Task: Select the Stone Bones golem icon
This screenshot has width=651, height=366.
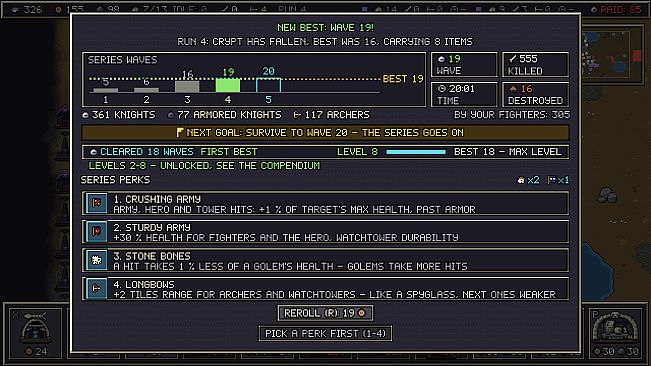Action: (96, 260)
